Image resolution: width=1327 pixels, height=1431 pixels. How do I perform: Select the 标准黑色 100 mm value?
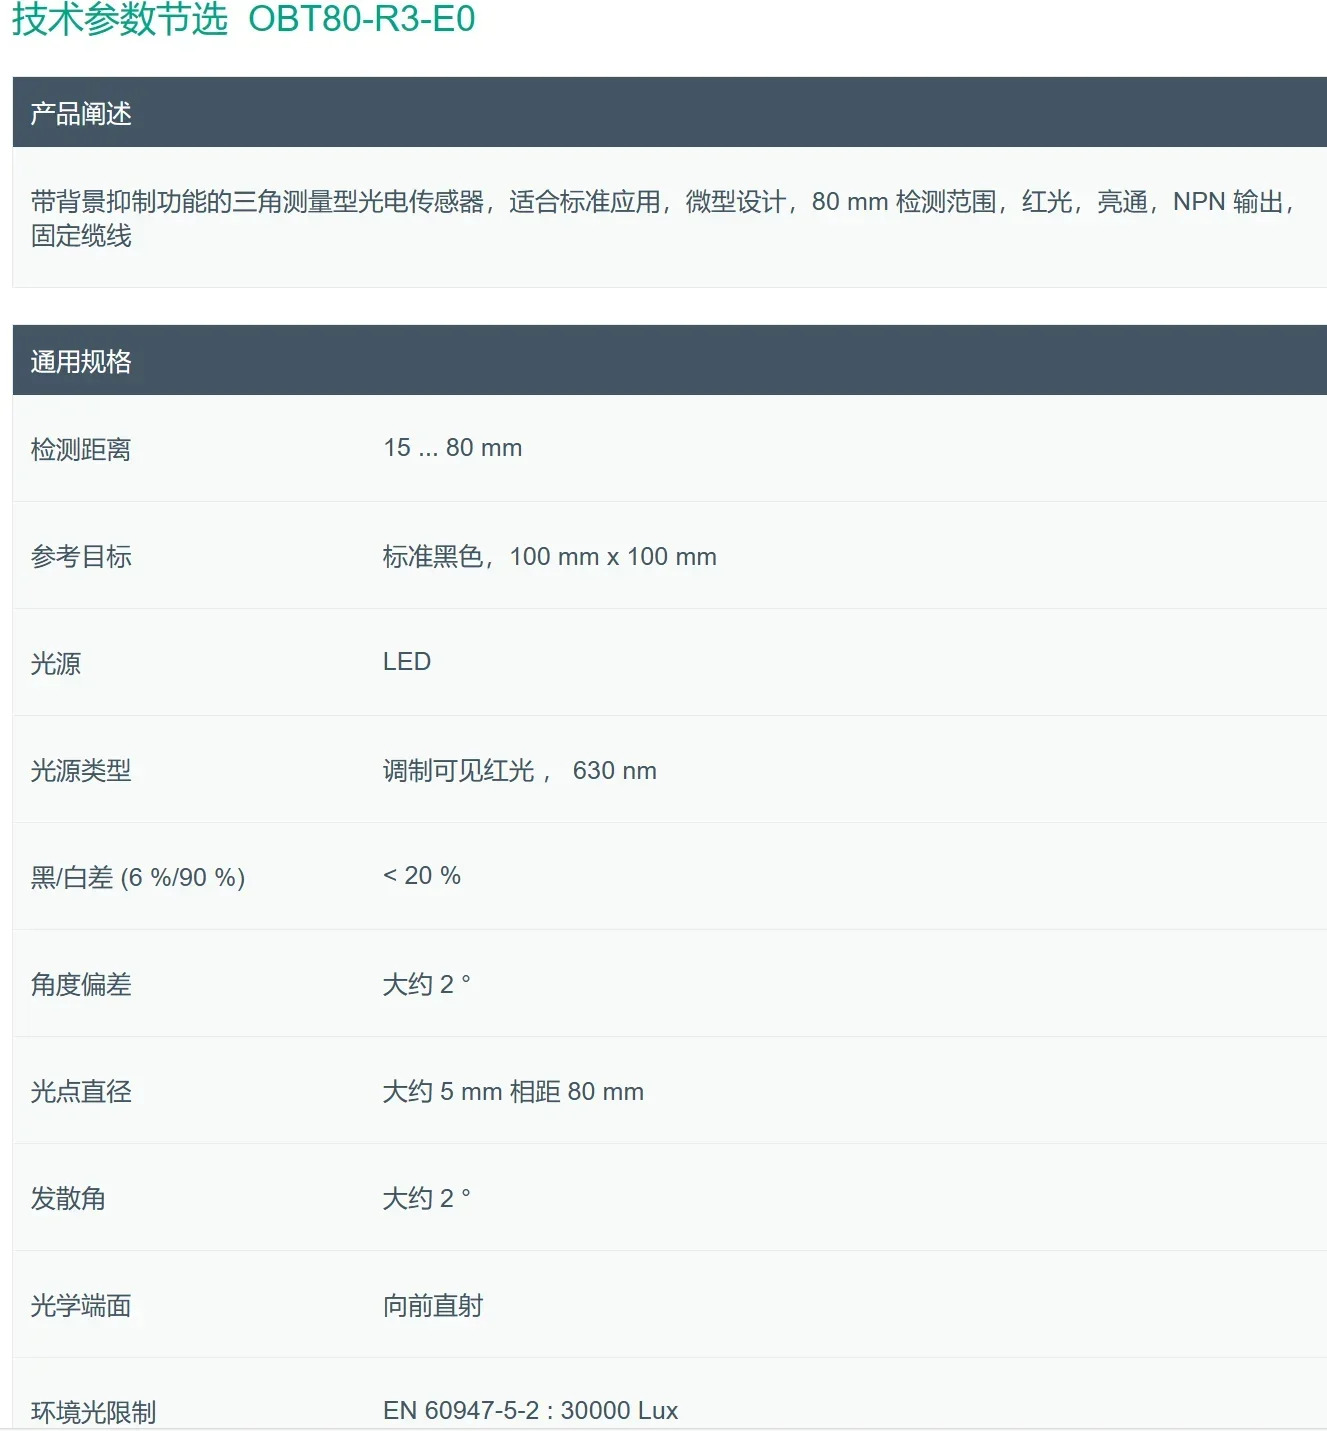549,556
